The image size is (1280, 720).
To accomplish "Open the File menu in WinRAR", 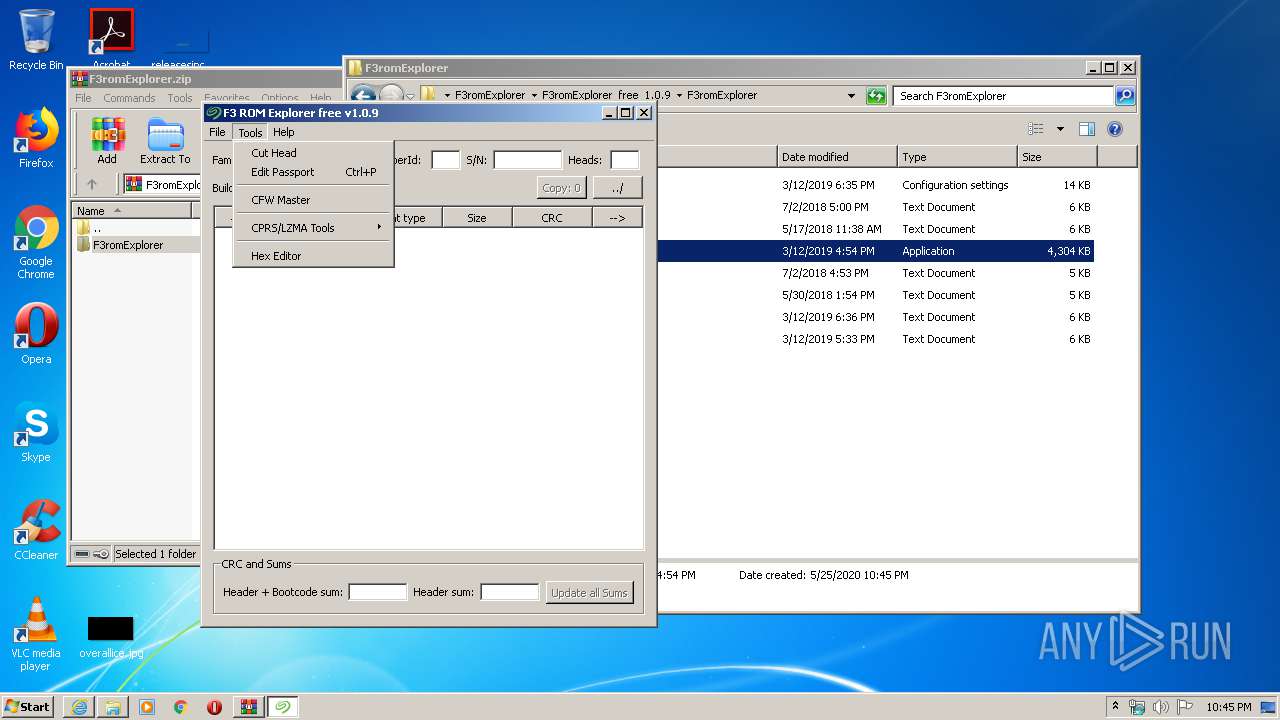I will point(83,98).
